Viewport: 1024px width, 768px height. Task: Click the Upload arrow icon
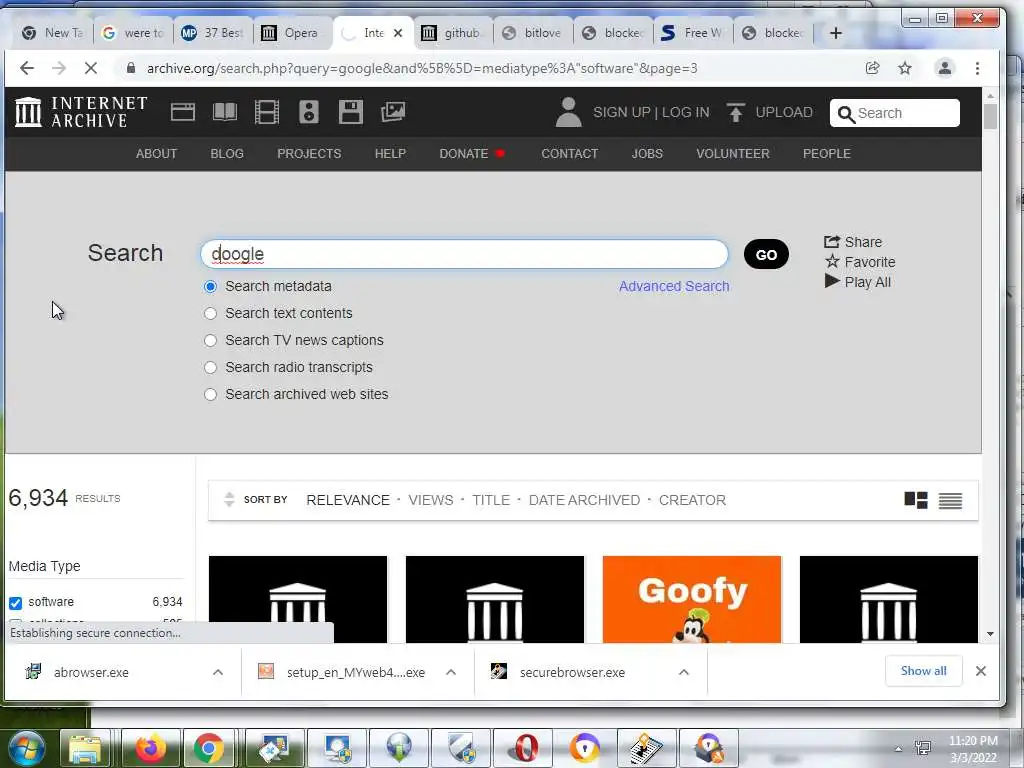click(x=735, y=112)
